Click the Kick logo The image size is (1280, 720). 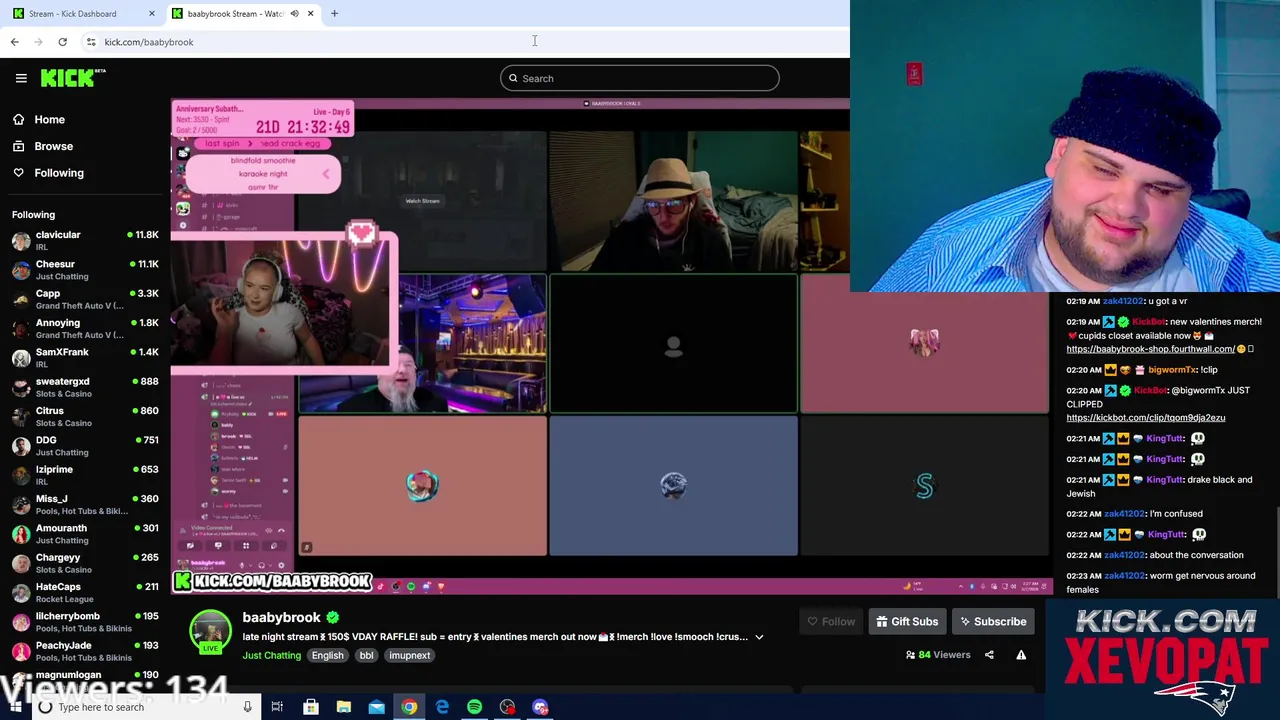point(73,78)
